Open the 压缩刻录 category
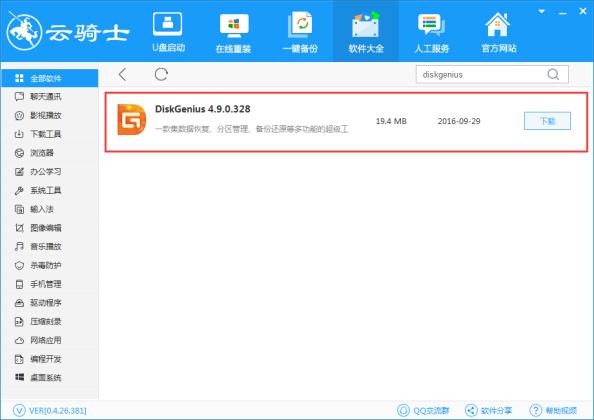The width and height of the screenshot is (594, 420). click(x=49, y=322)
